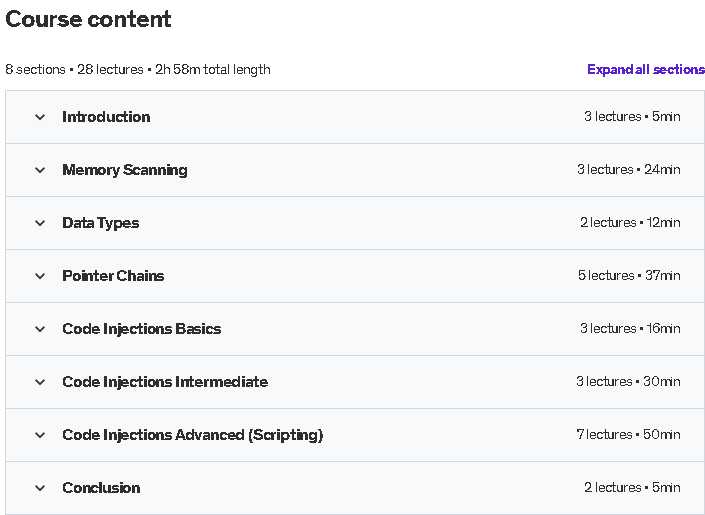Click the '2 lectures • 12min' text
Image resolution: width=705 pixels, height=515 pixels.
click(x=630, y=223)
